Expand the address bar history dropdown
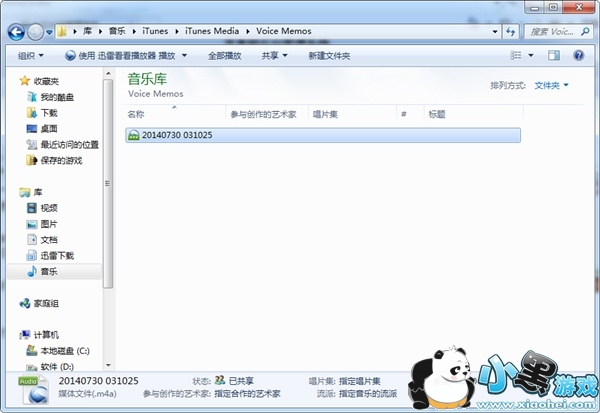Viewport: 600px width, 413px height. [495, 31]
